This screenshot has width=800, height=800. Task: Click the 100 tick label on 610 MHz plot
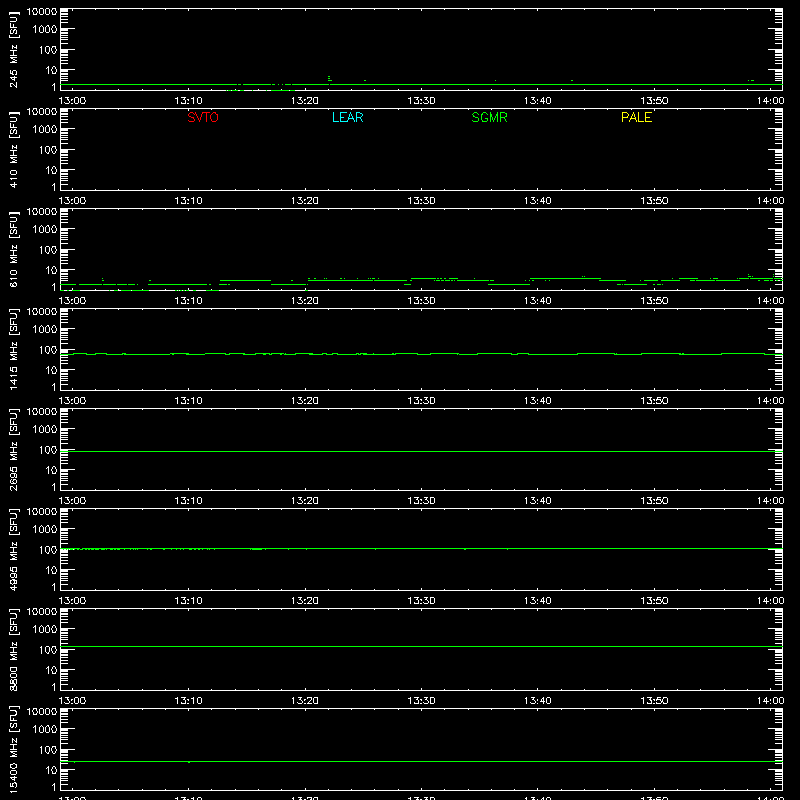click(48, 250)
